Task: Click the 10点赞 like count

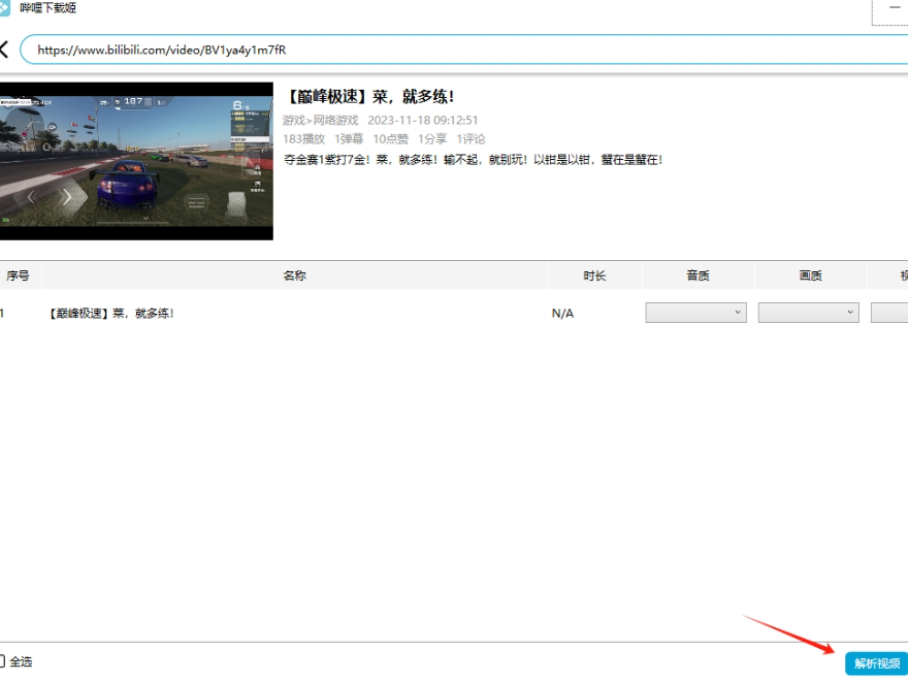Action: pyautogui.click(x=391, y=139)
